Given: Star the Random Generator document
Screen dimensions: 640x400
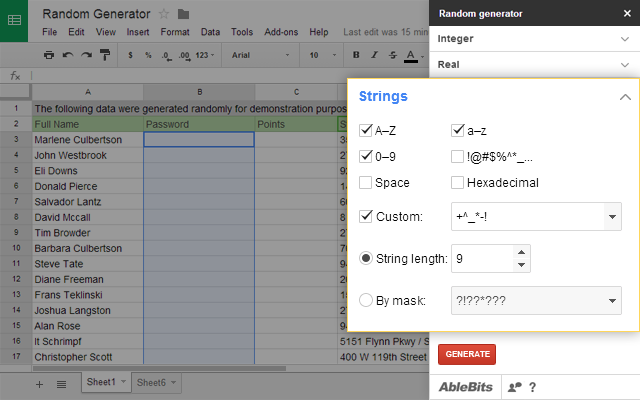Looking at the screenshot, I should tap(164, 14).
